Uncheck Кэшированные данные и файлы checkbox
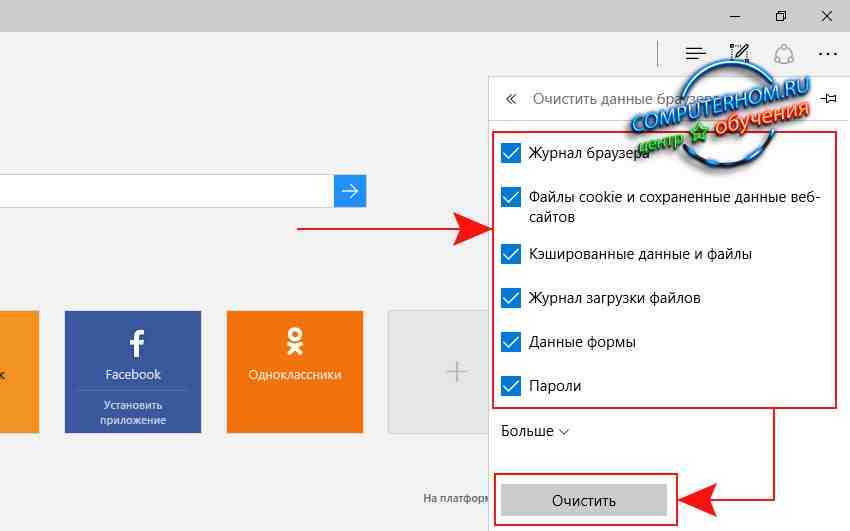The width and height of the screenshot is (850, 531). pyautogui.click(x=511, y=254)
